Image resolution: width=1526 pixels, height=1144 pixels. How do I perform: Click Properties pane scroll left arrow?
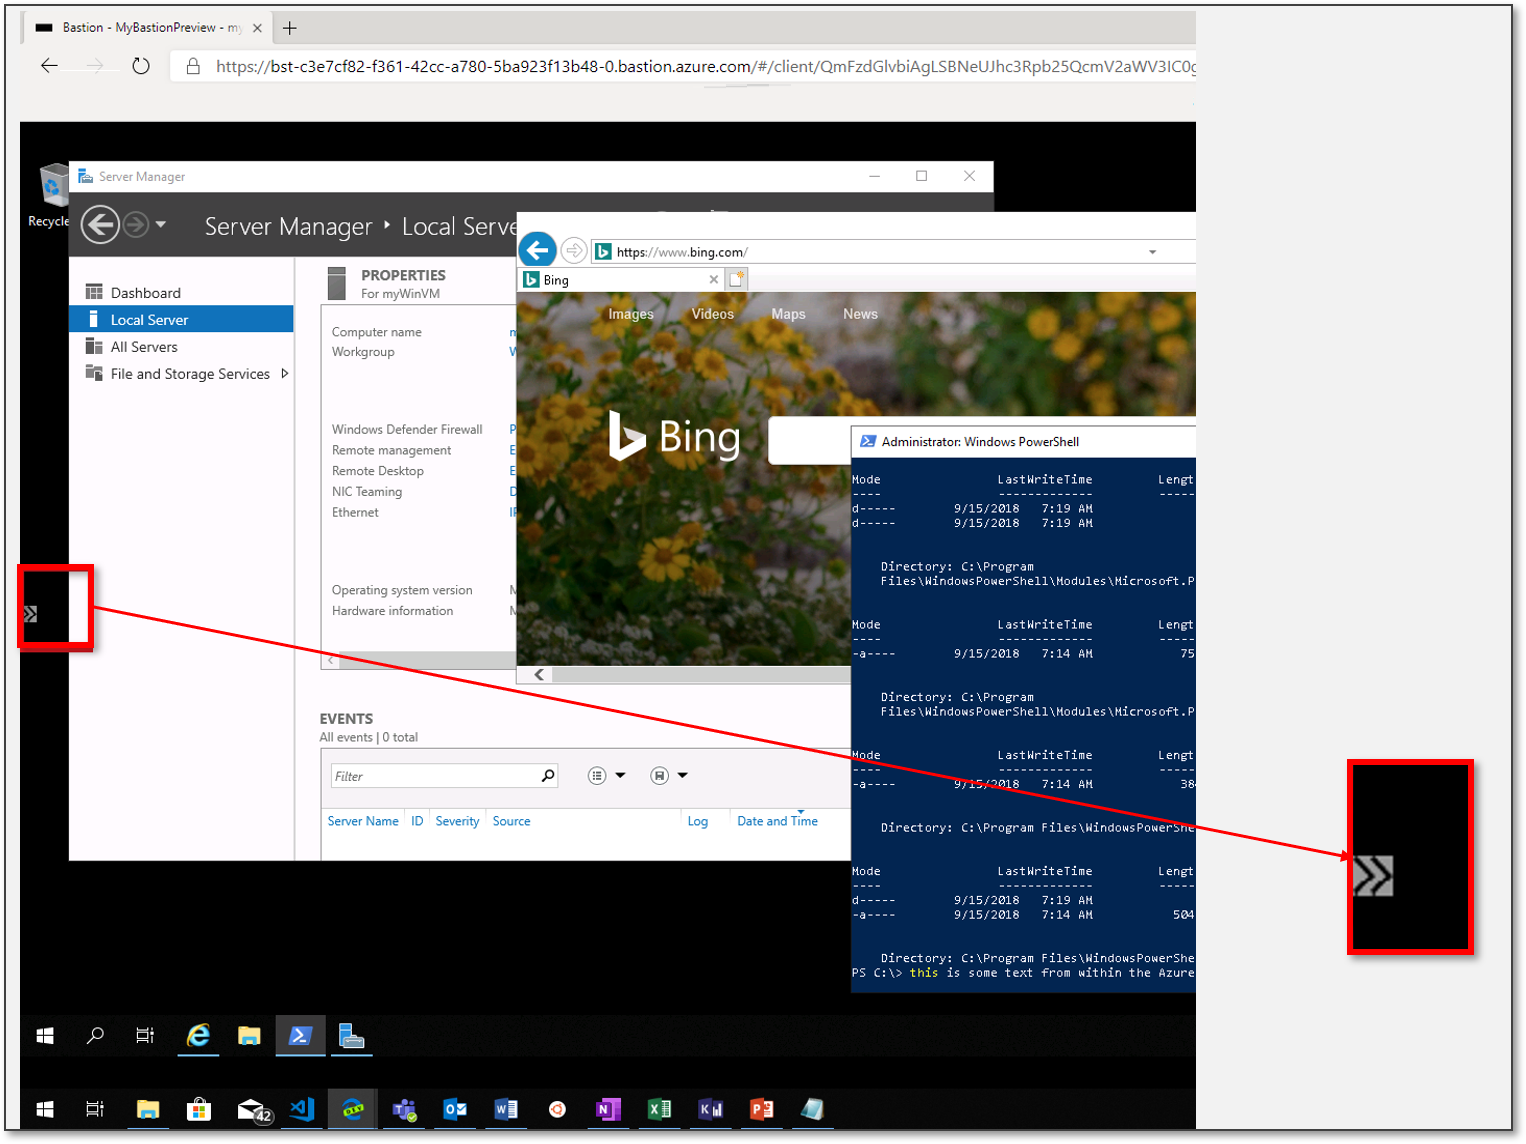[x=331, y=661]
